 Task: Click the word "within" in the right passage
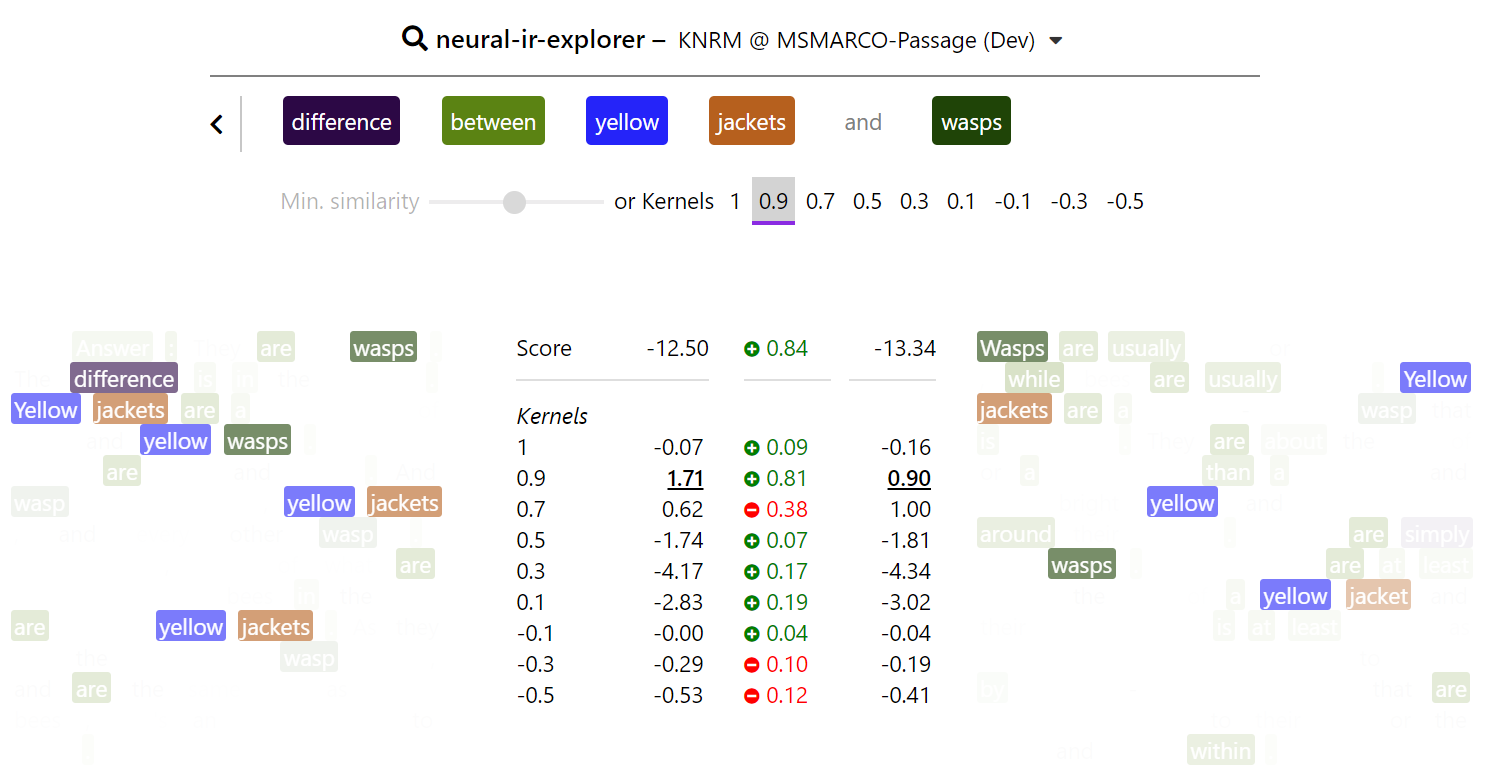(1221, 750)
